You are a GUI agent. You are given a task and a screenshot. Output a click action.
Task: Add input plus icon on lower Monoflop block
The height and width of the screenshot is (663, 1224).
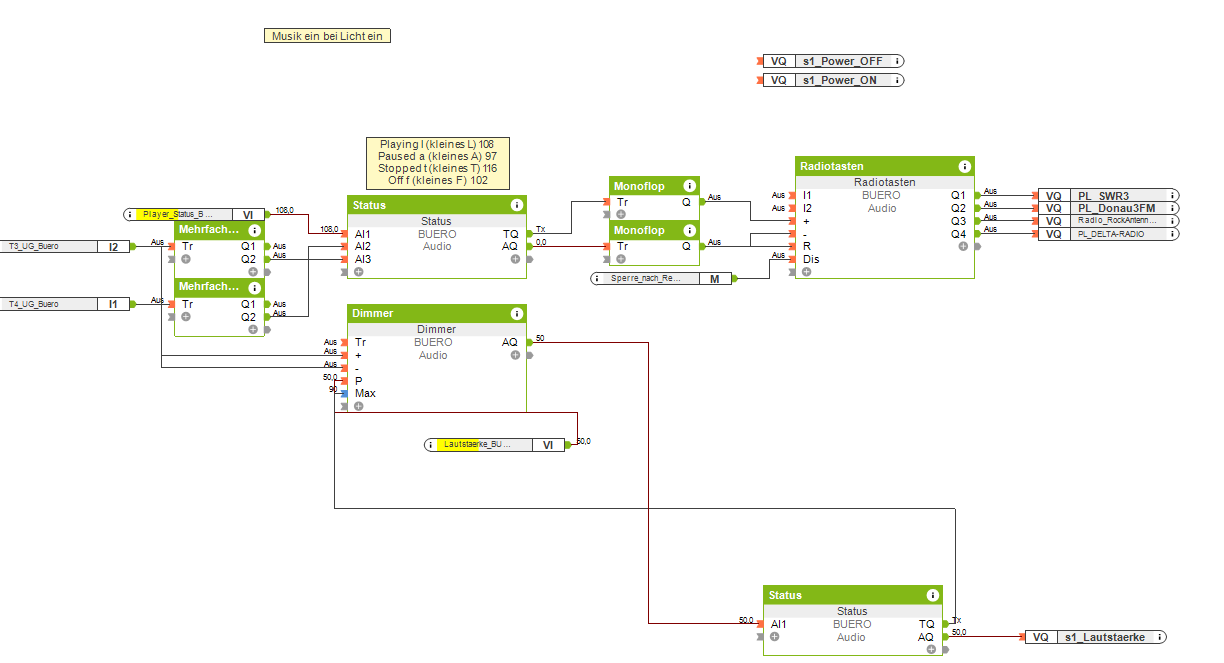[622, 258]
